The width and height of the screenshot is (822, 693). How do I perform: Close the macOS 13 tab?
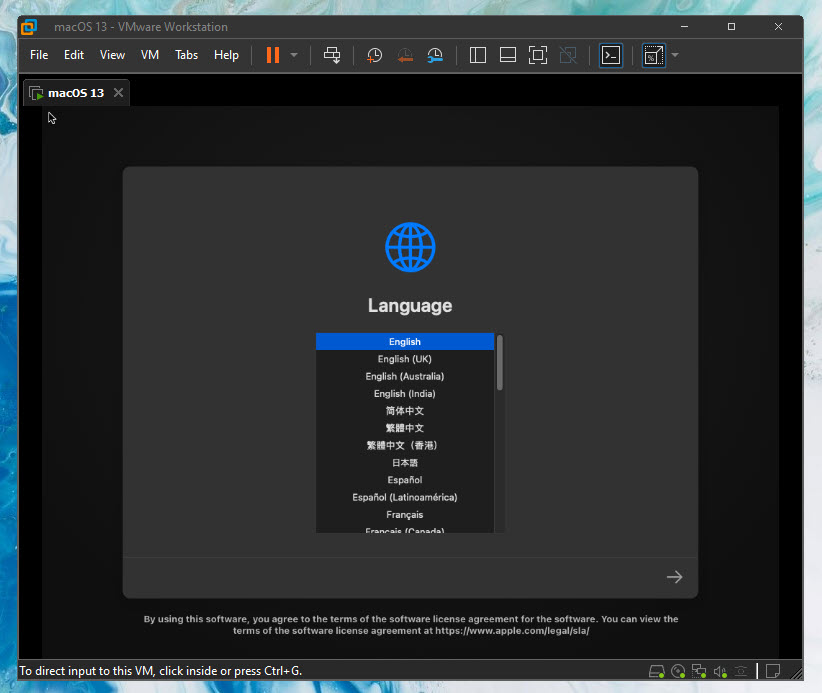coord(118,93)
